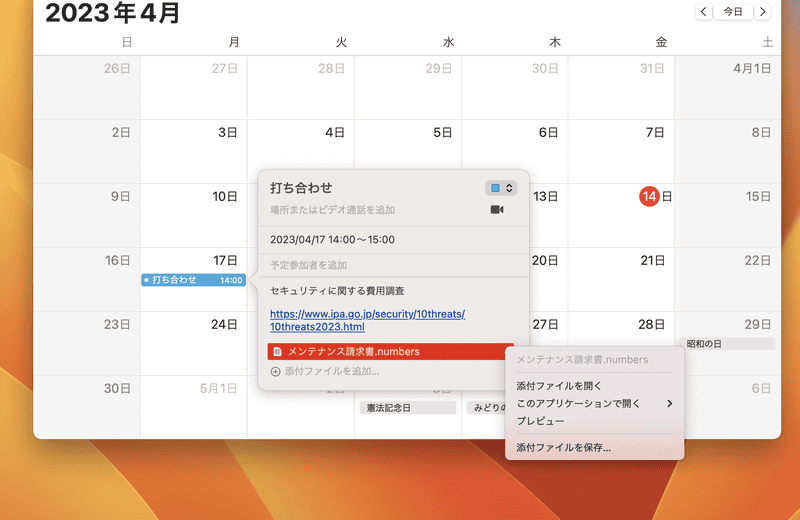Click the attachment file document icon
Viewport: 800px width, 520px height.
click(278, 352)
